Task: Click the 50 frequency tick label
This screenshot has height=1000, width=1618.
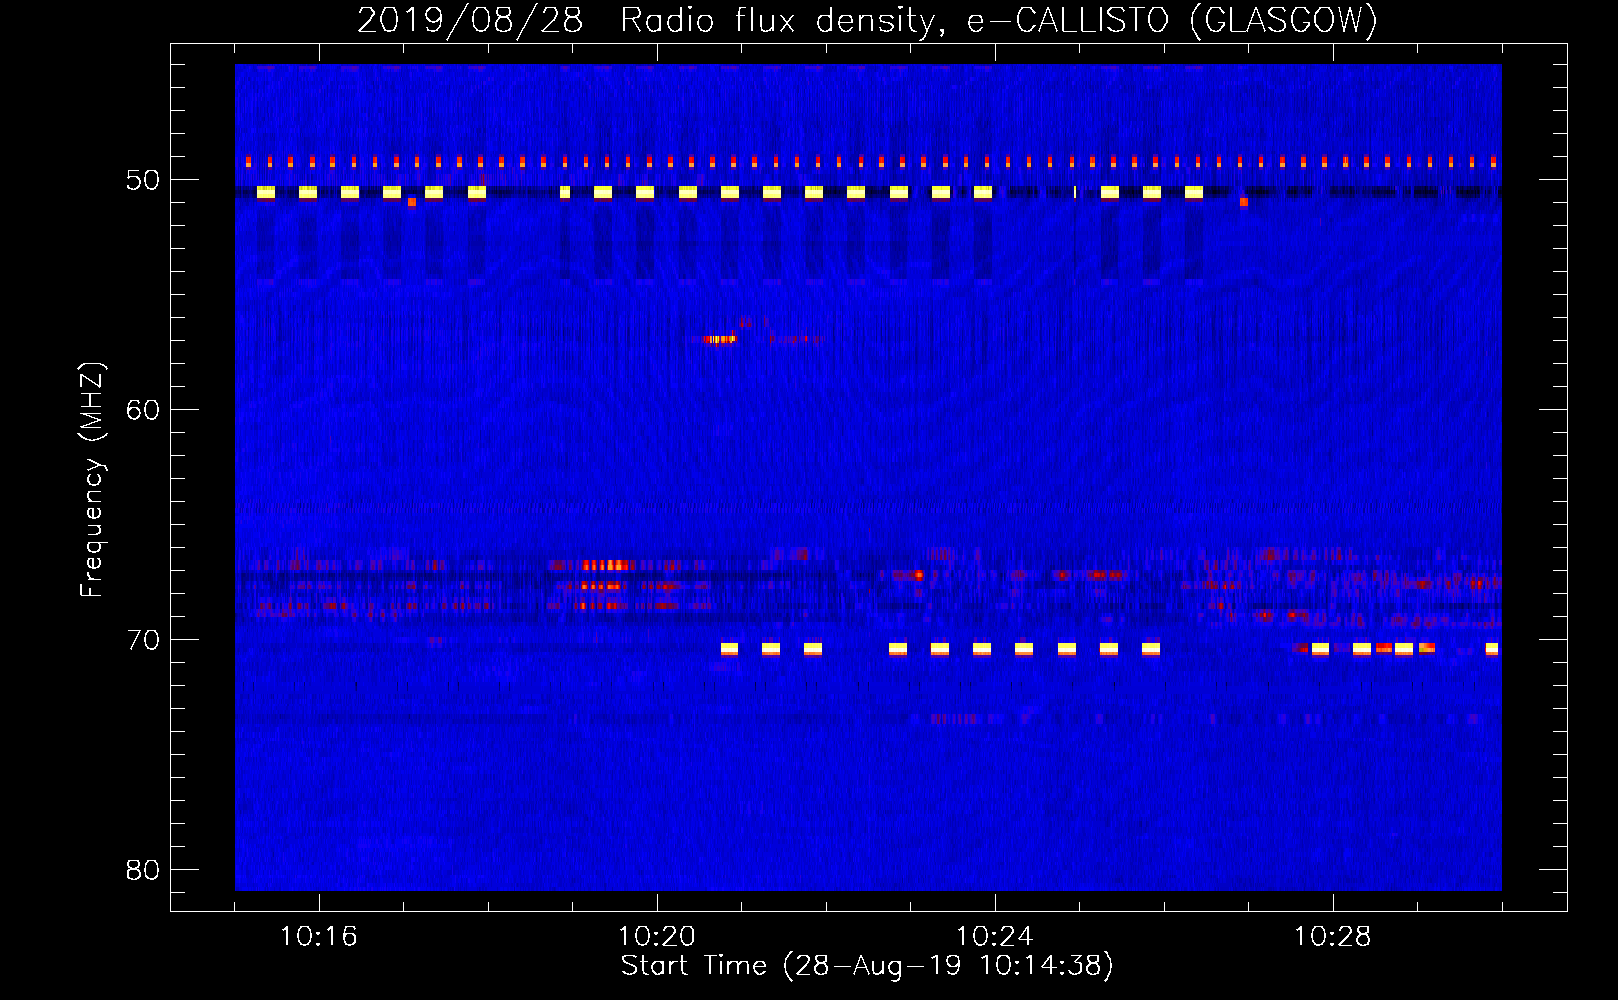Action: point(143,180)
